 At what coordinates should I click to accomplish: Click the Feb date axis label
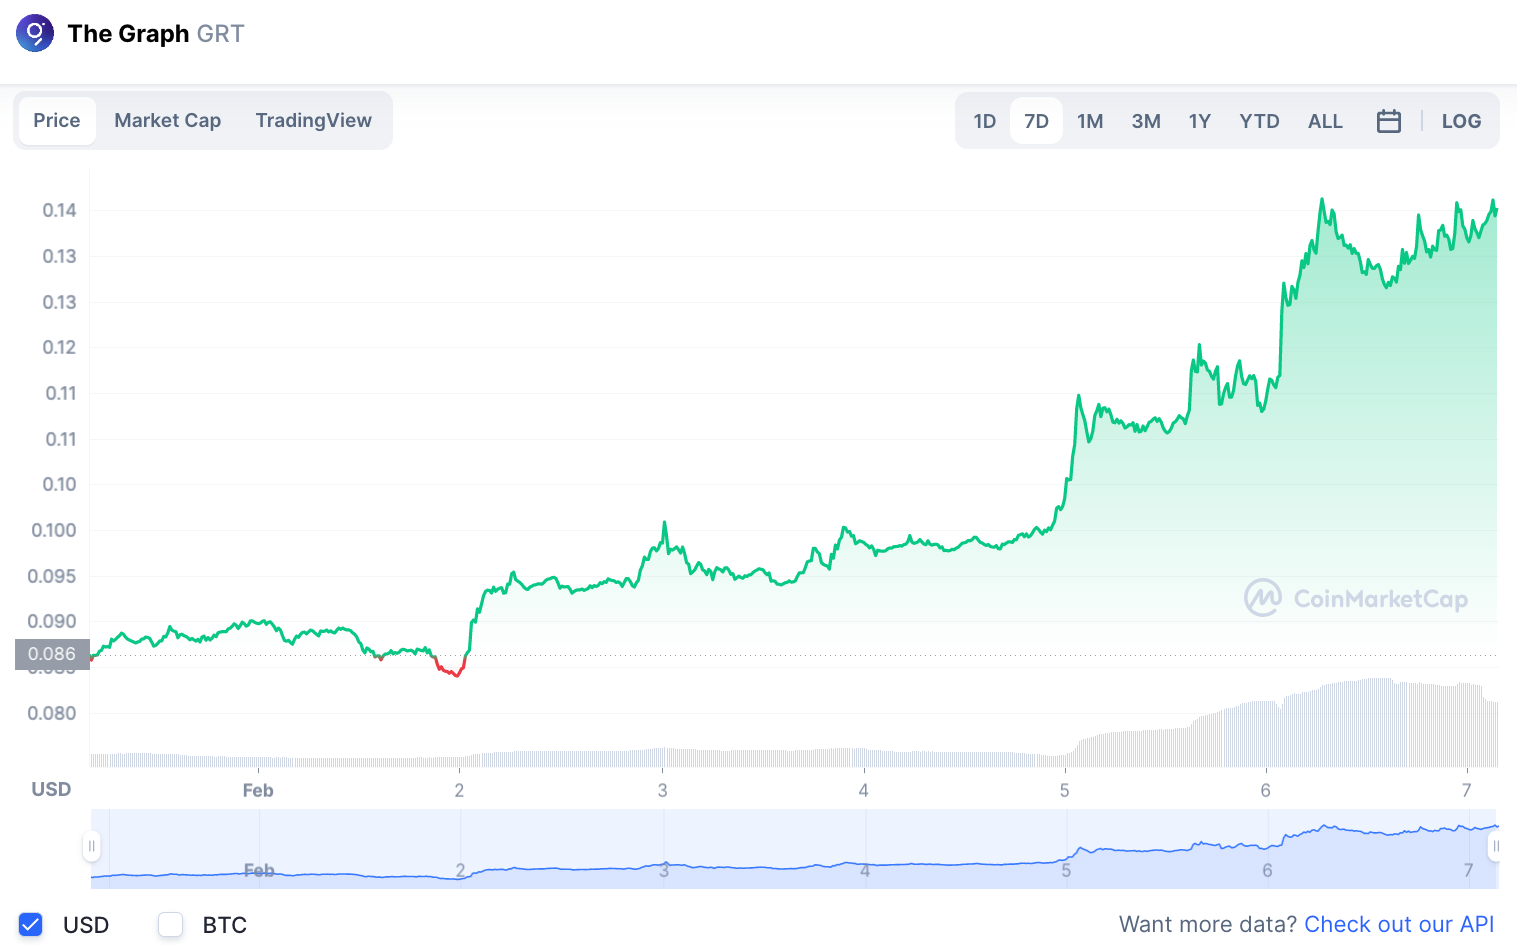pos(258,790)
